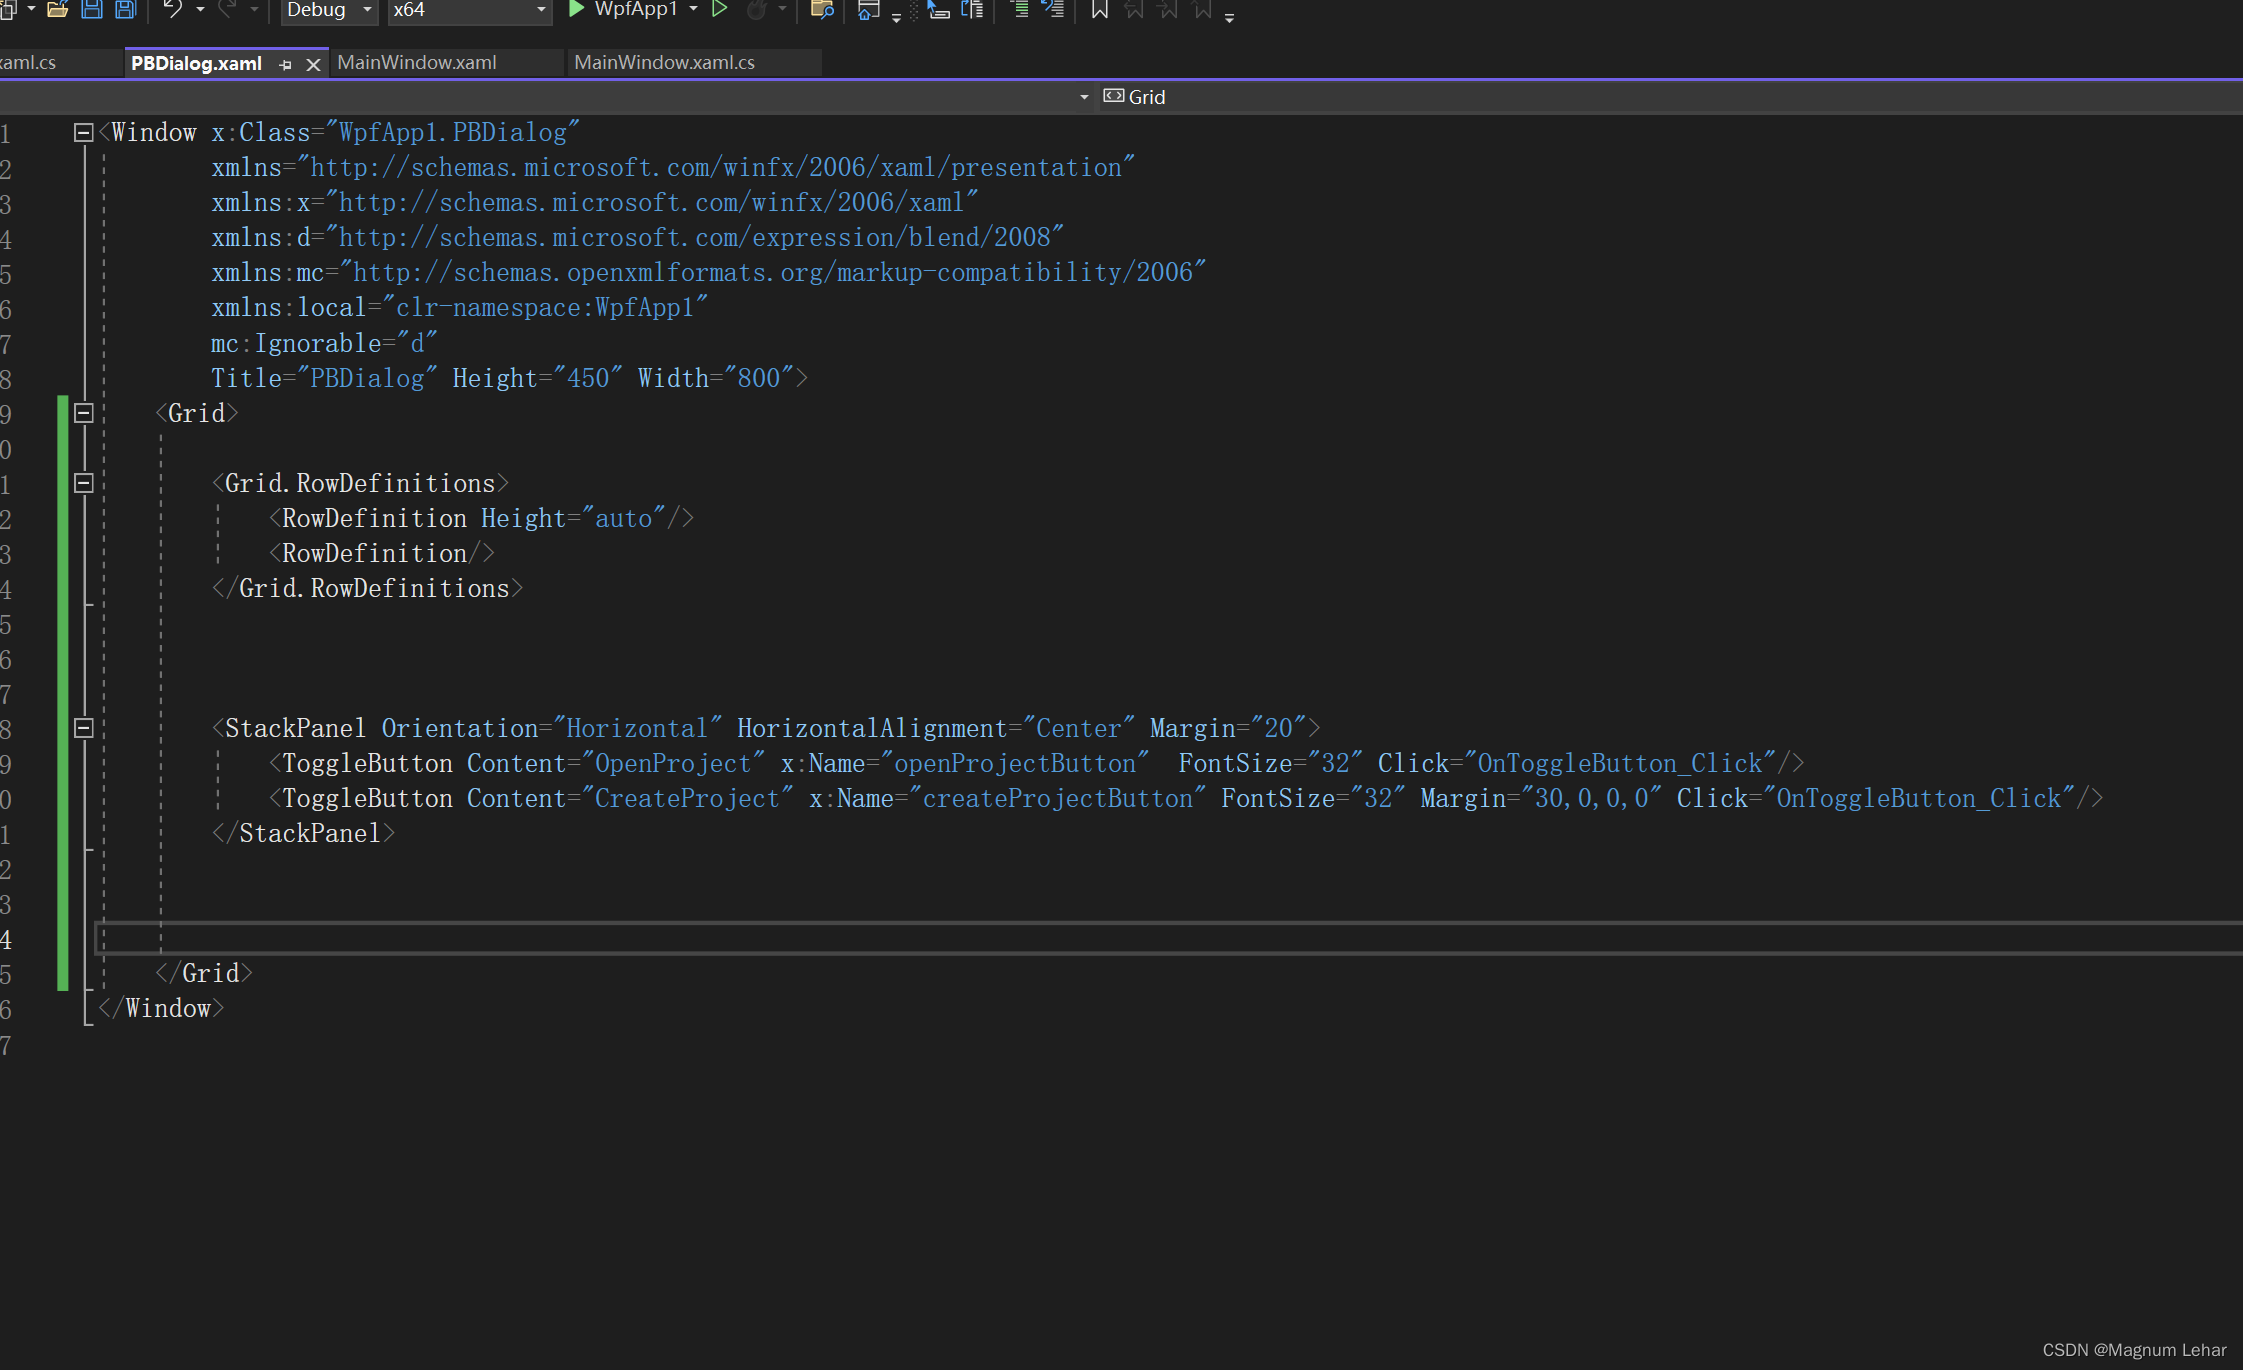Toggle a bookmark with the bookmark icon

(x=1098, y=11)
